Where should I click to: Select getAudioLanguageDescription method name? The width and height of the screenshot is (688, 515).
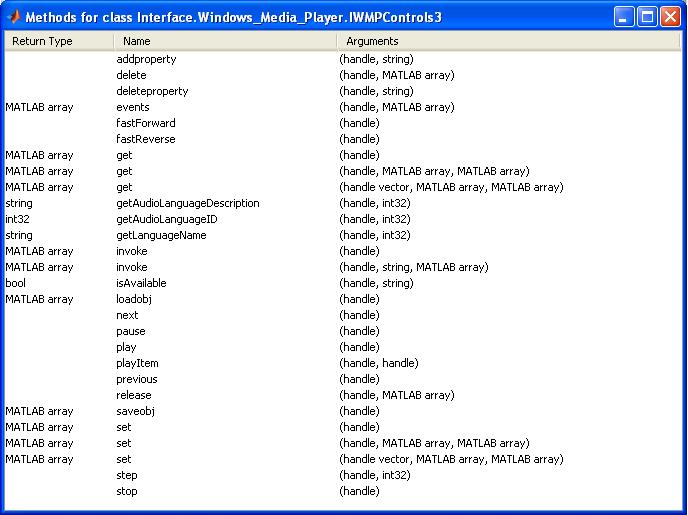188,204
